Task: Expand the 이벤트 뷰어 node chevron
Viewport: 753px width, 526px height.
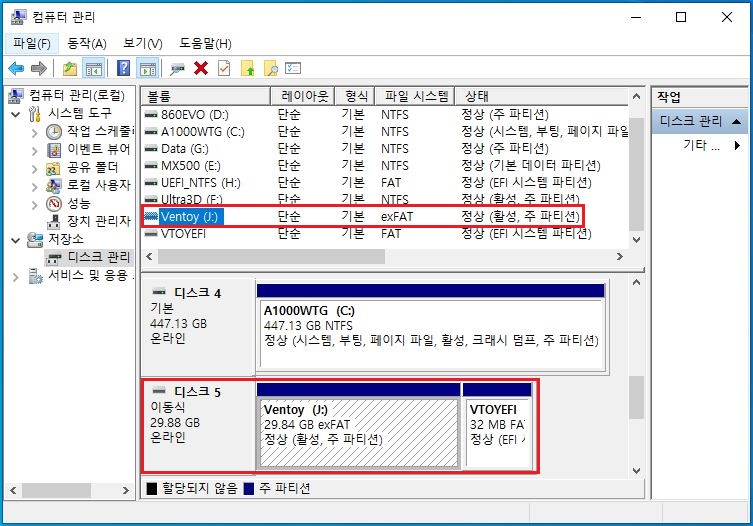Action: pyautogui.click(x=34, y=151)
